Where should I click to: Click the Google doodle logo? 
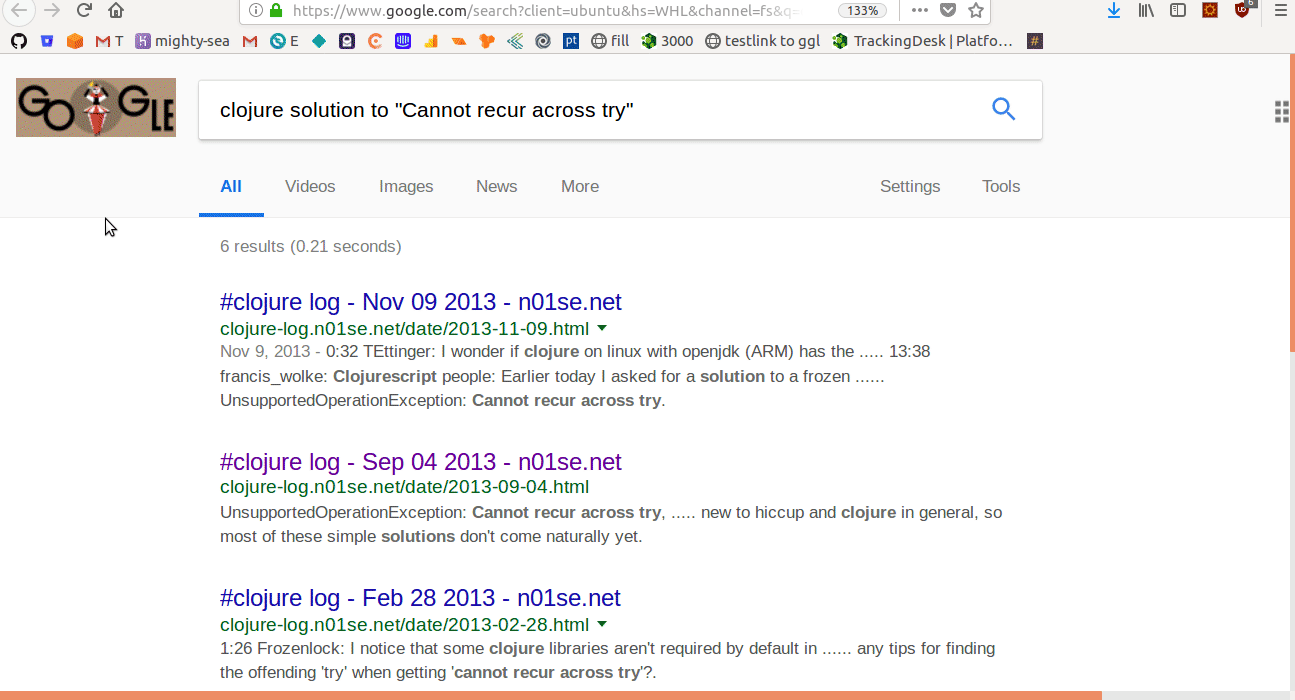point(96,107)
